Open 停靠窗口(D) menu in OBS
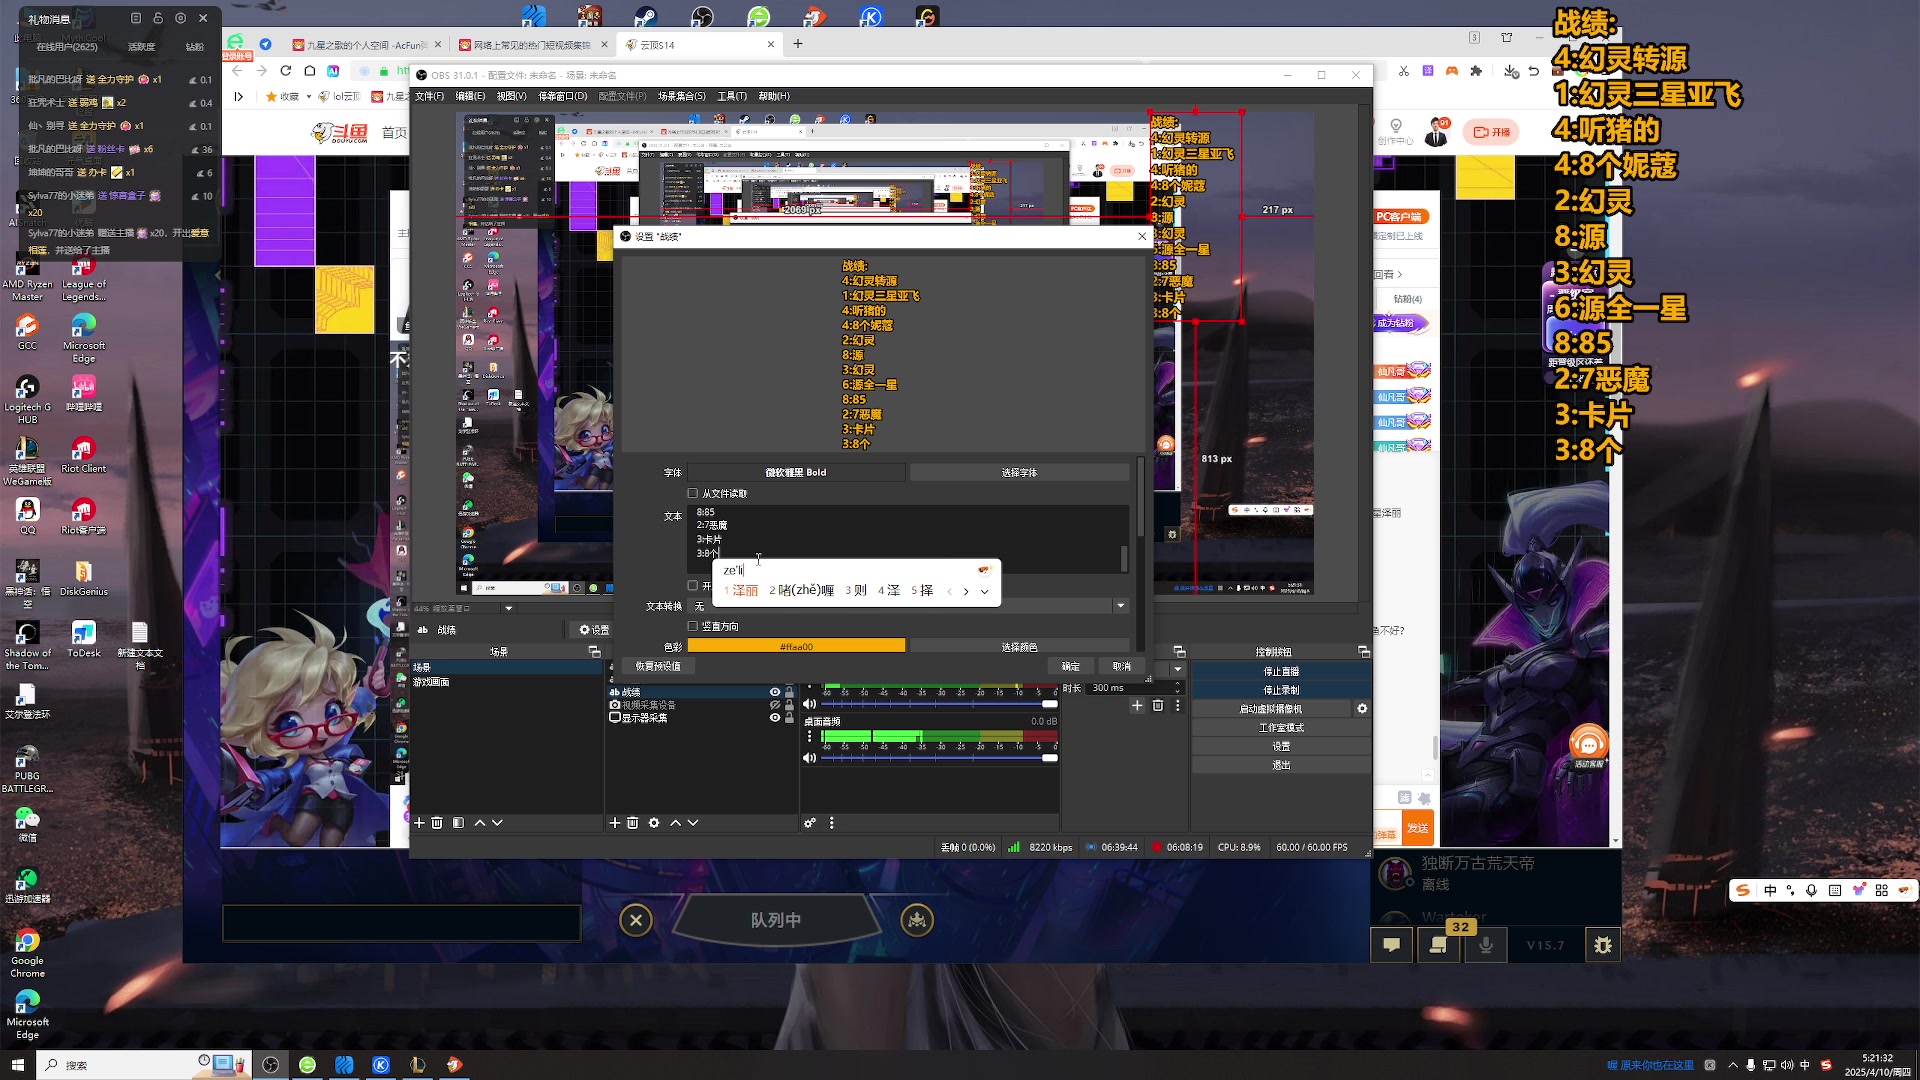 562,96
